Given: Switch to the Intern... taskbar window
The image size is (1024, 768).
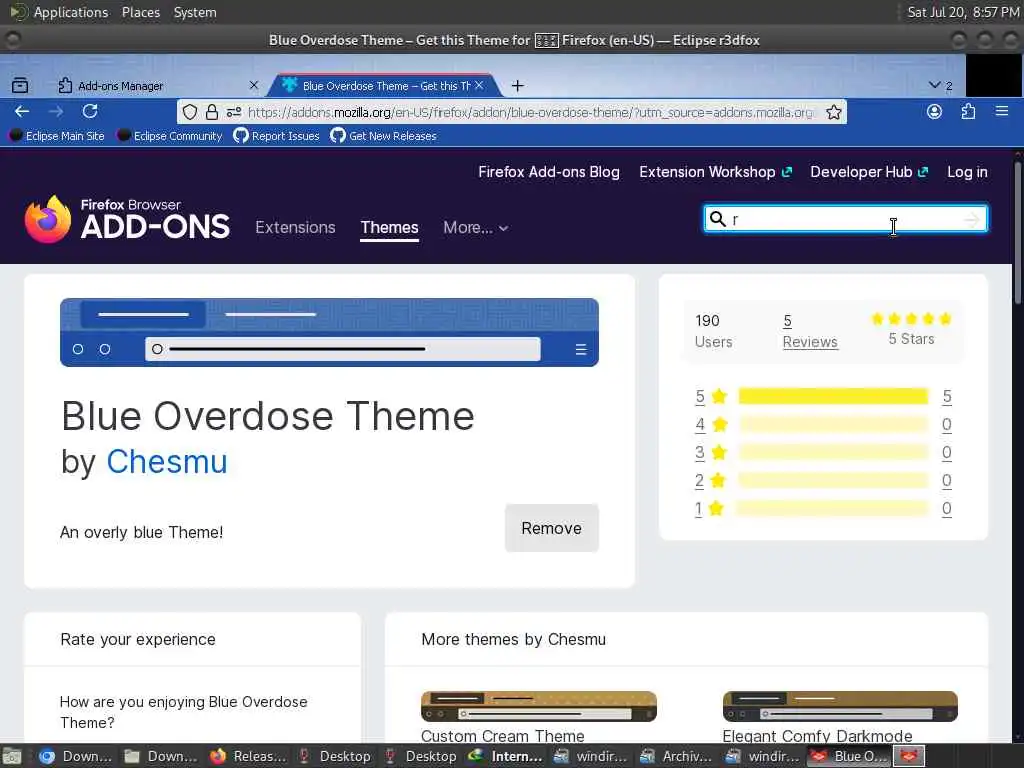Looking at the screenshot, I should [x=507, y=756].
